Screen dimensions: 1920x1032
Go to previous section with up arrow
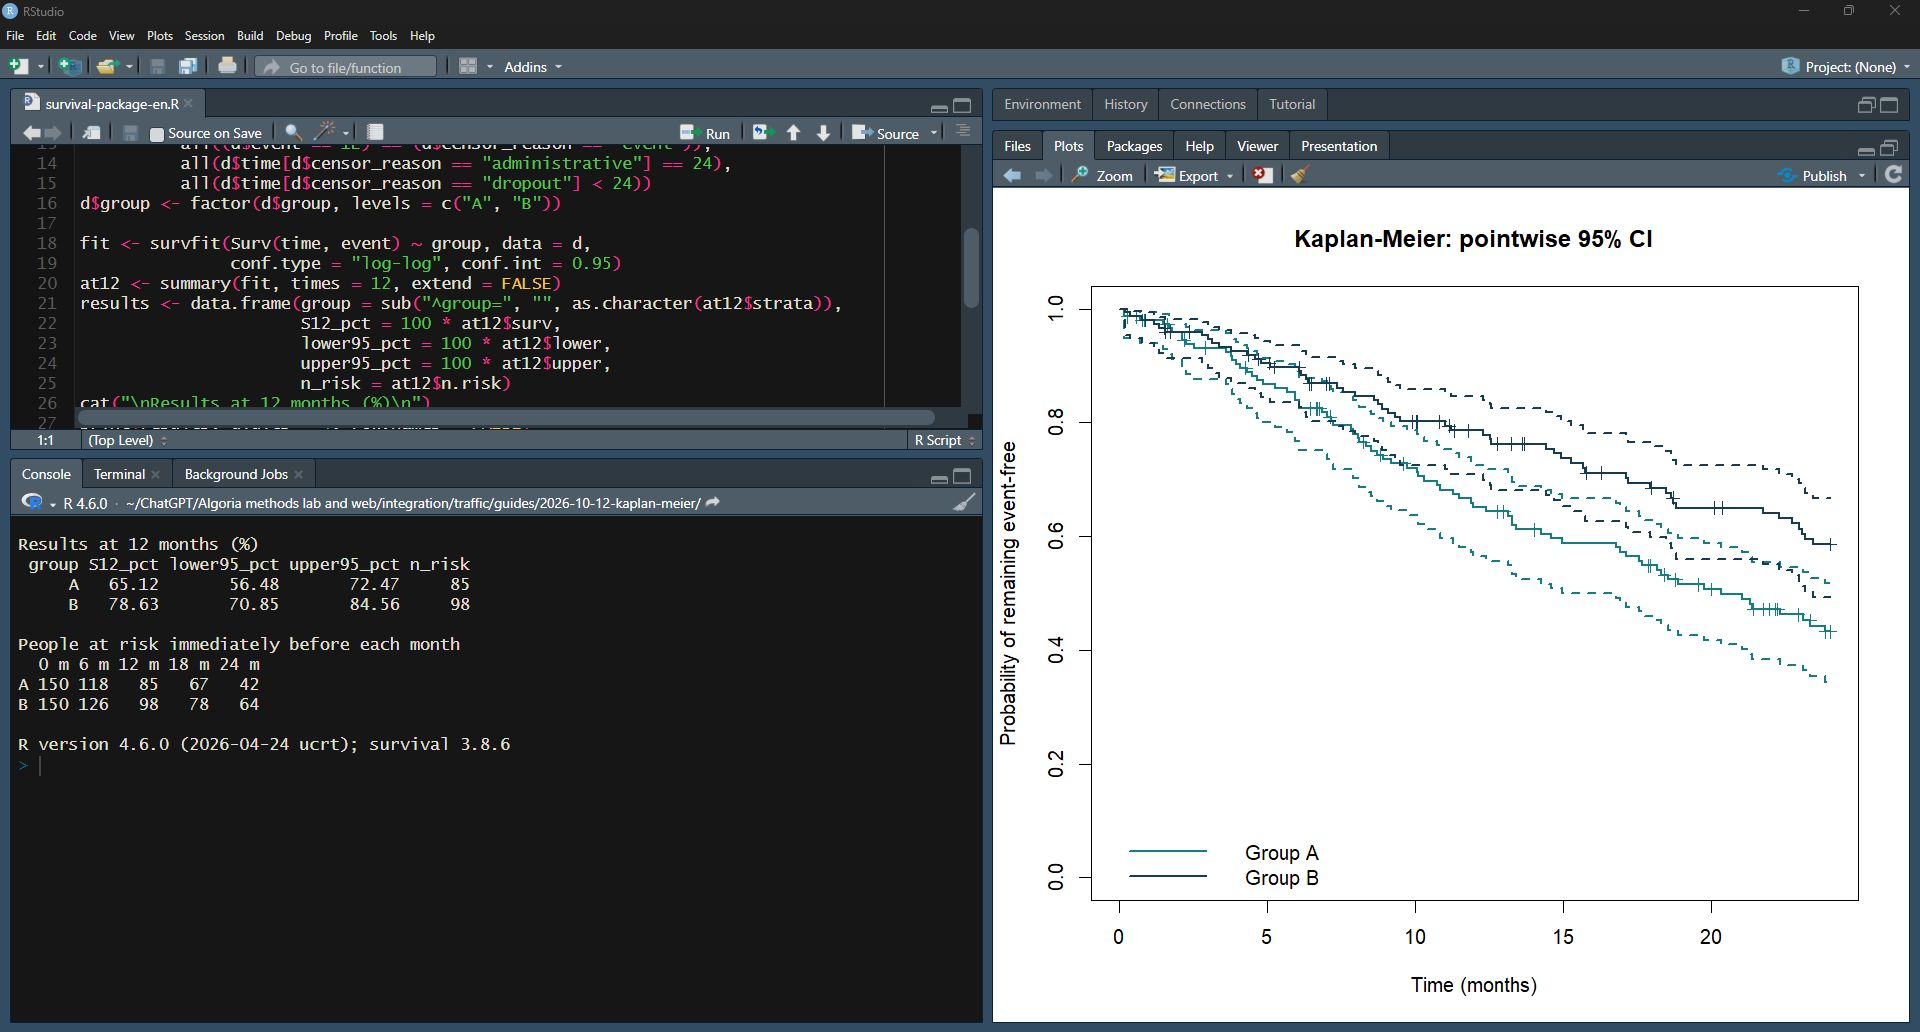coord(794,132)
